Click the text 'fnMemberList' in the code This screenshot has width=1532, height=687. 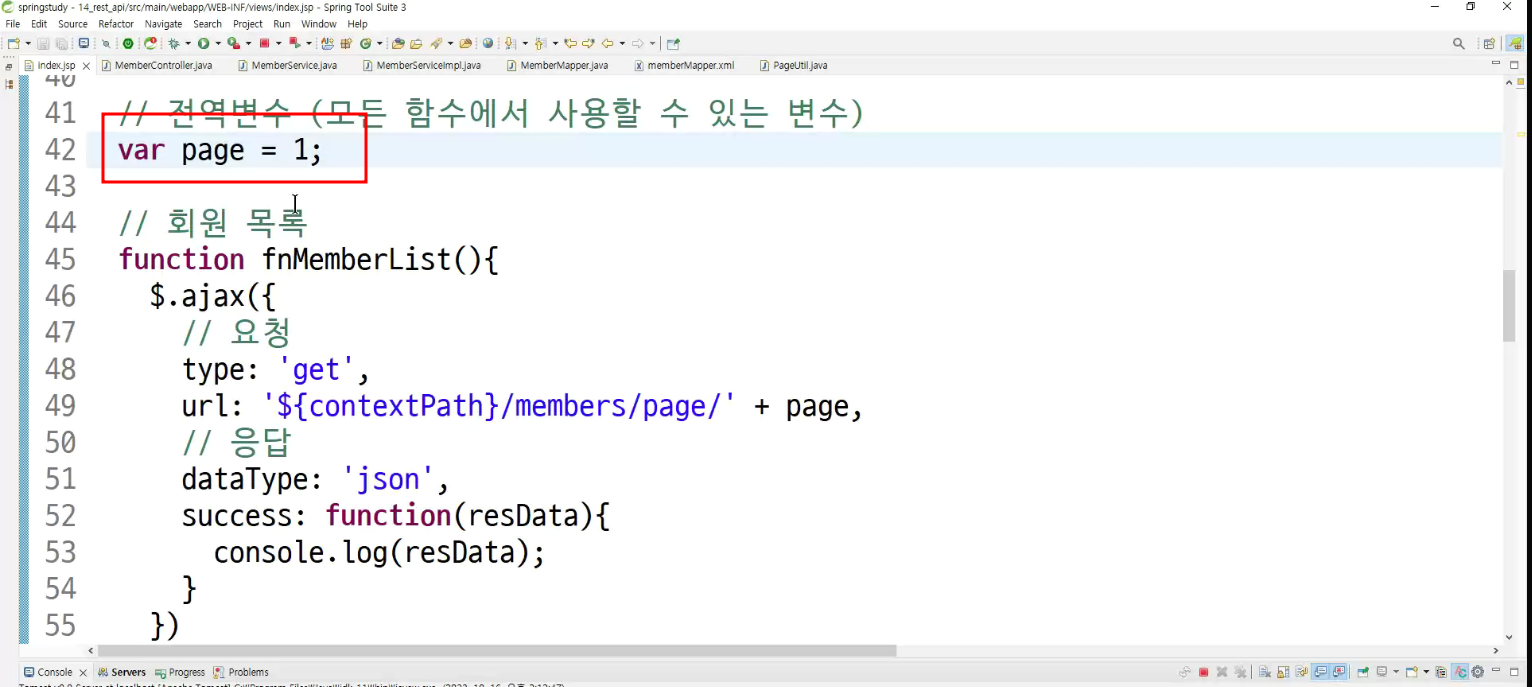[358, 260]
